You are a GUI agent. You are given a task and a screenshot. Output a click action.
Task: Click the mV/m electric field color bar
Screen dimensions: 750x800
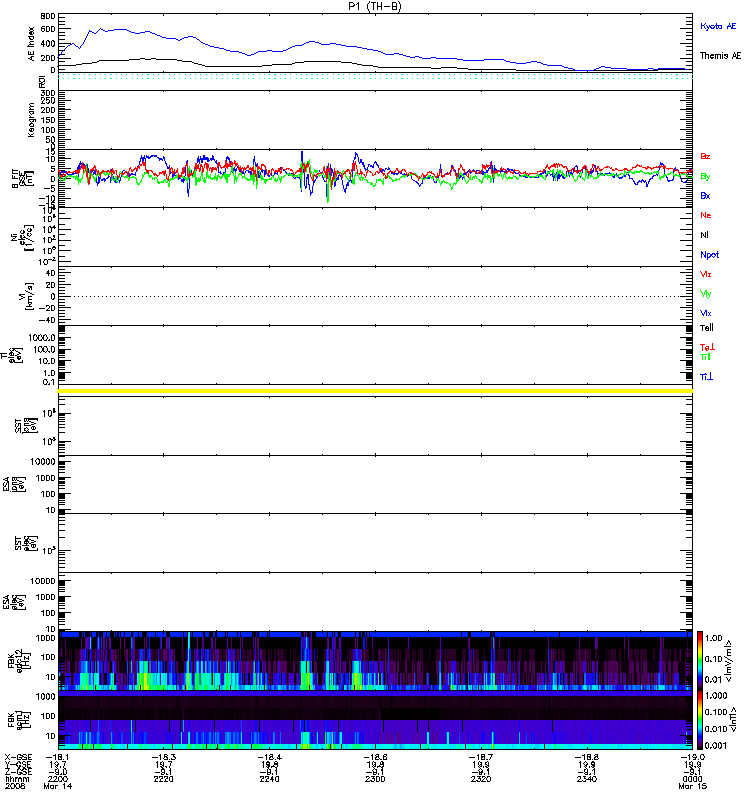tap(699, 660)
